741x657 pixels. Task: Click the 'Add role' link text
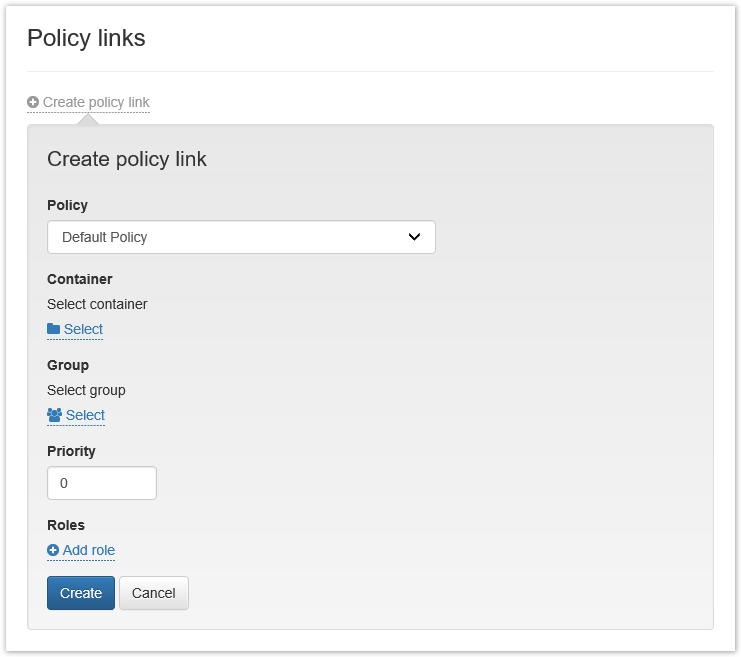[x=89, y=550]
